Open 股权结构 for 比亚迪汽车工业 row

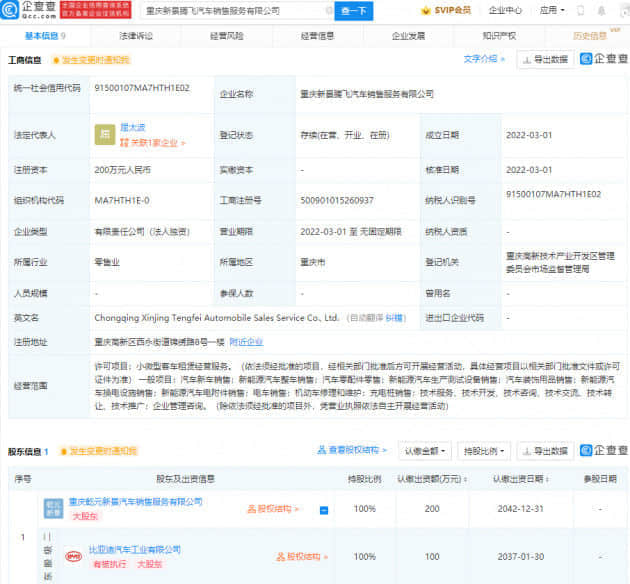click(x=302, y=557)
